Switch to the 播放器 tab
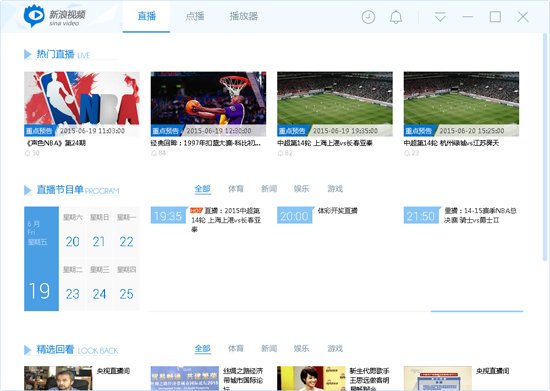The width and height of the screenshot is (550, 391). coord(244,16)
